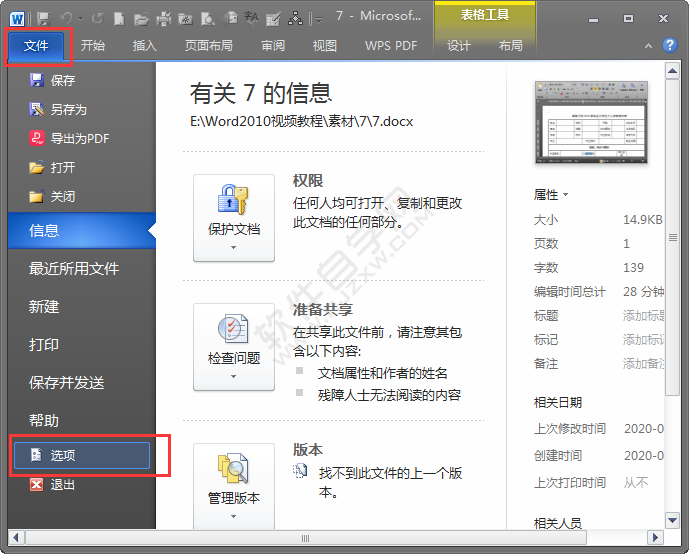This screenshot has width=689, height=554.
Task: Click the 139 word count value
Action: point(633,268)
